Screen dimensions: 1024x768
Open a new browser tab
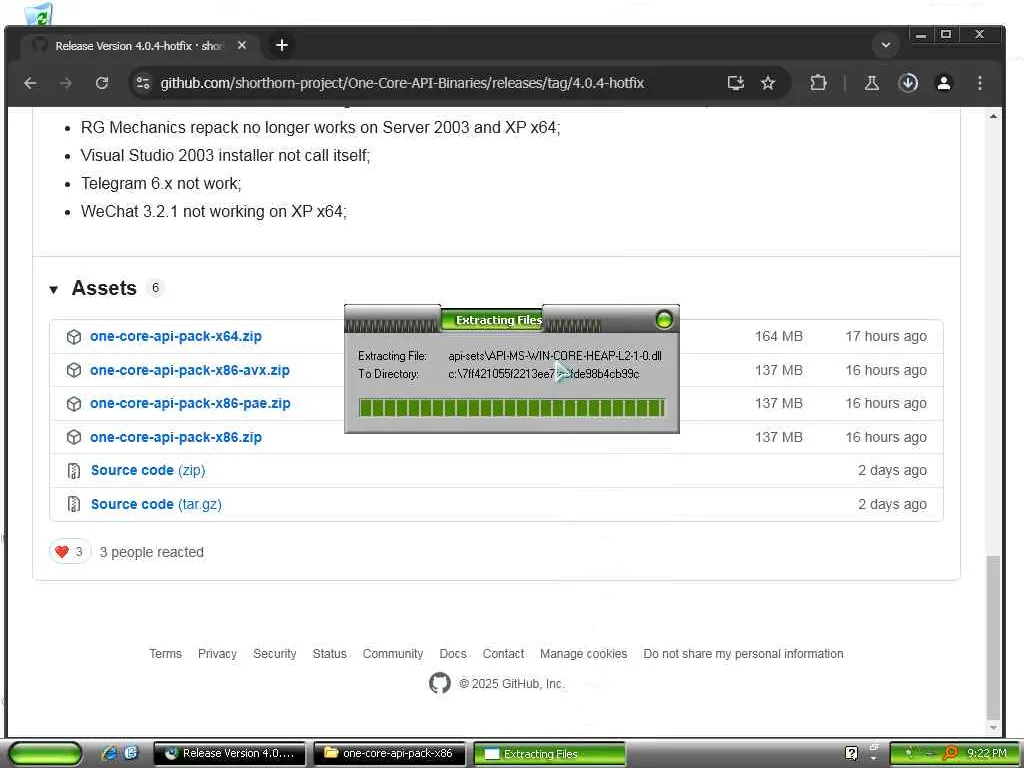pos(281,45)
